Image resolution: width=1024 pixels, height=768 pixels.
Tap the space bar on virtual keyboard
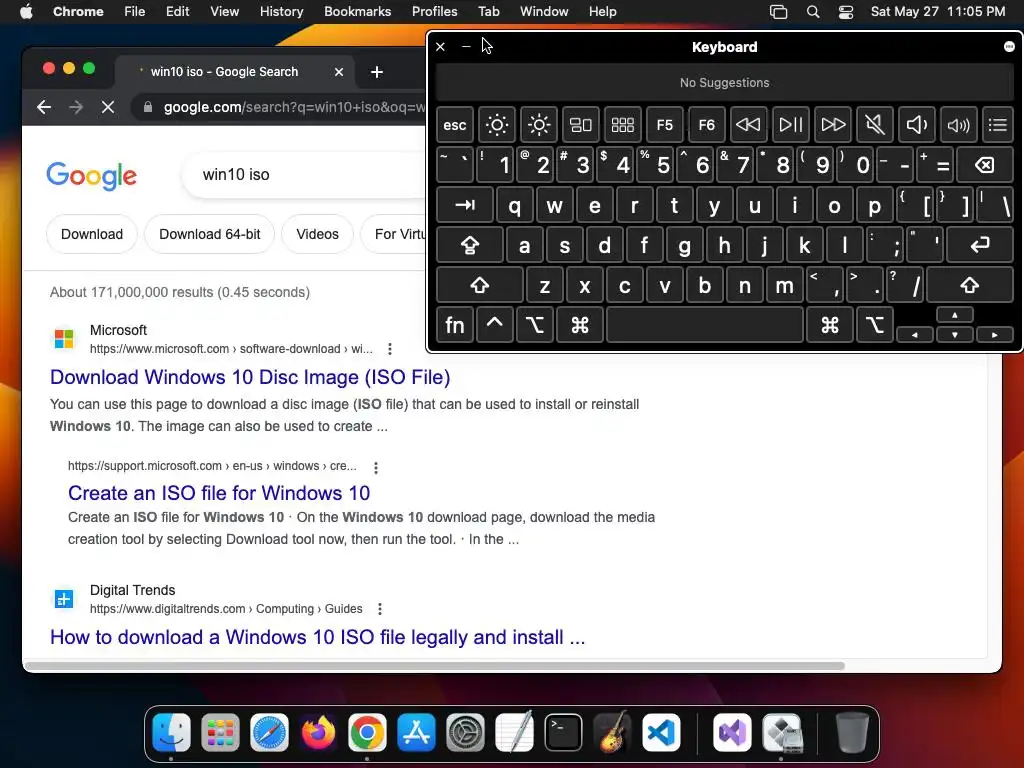pos(705,325)
